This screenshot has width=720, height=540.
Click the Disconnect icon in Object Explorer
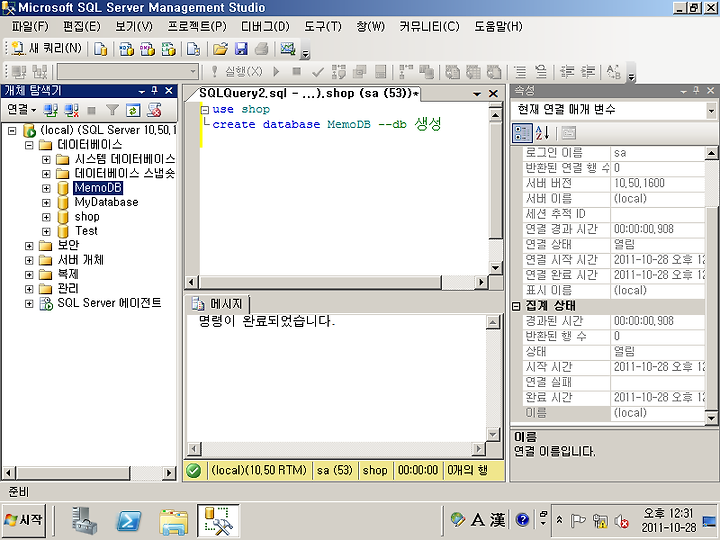tap(71, 110)
